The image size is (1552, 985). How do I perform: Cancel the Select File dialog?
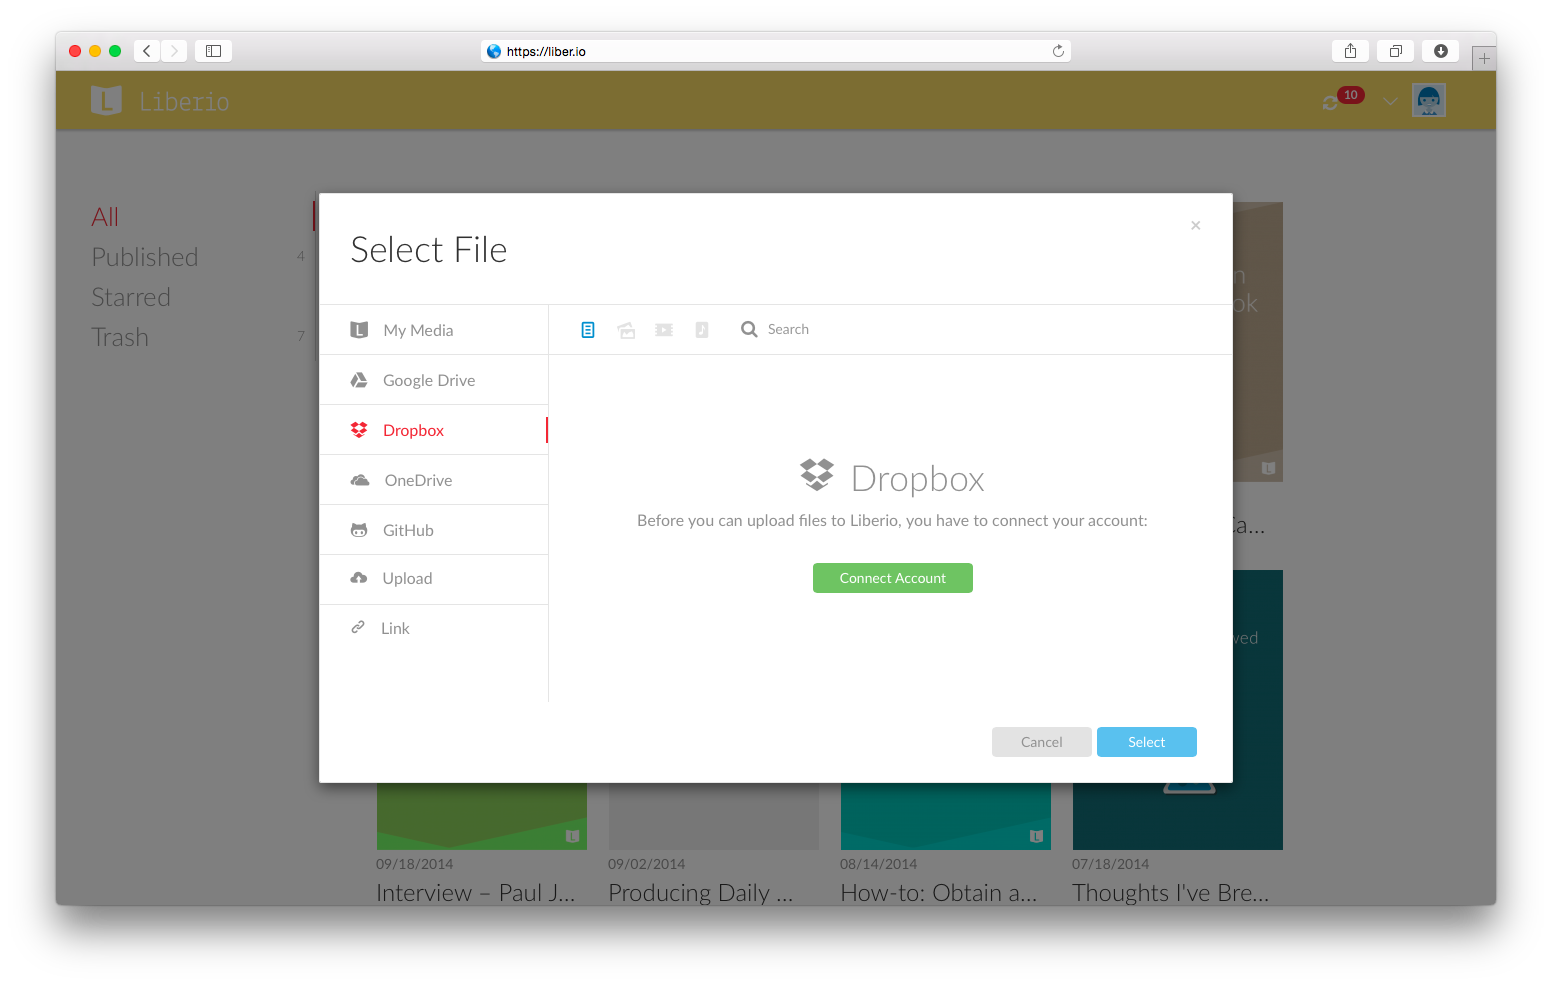pyautogui.click(x=1041, y=742)
